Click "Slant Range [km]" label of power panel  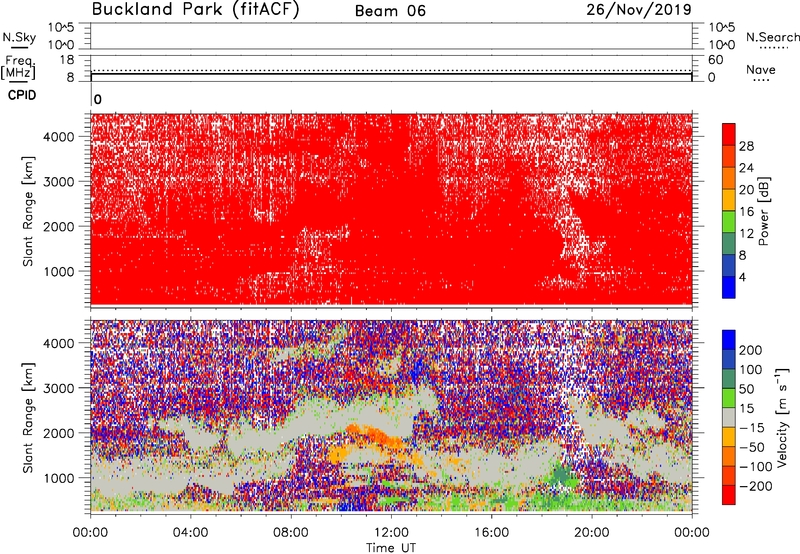[x=28, y=211]
